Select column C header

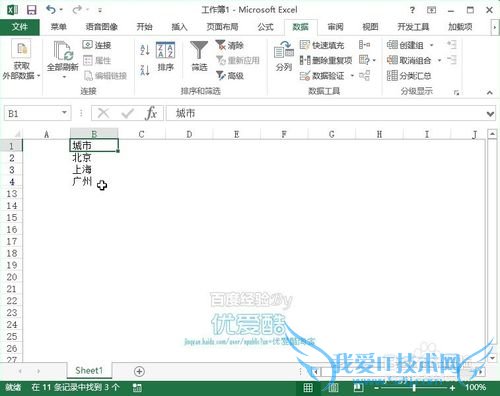point(141,134)
